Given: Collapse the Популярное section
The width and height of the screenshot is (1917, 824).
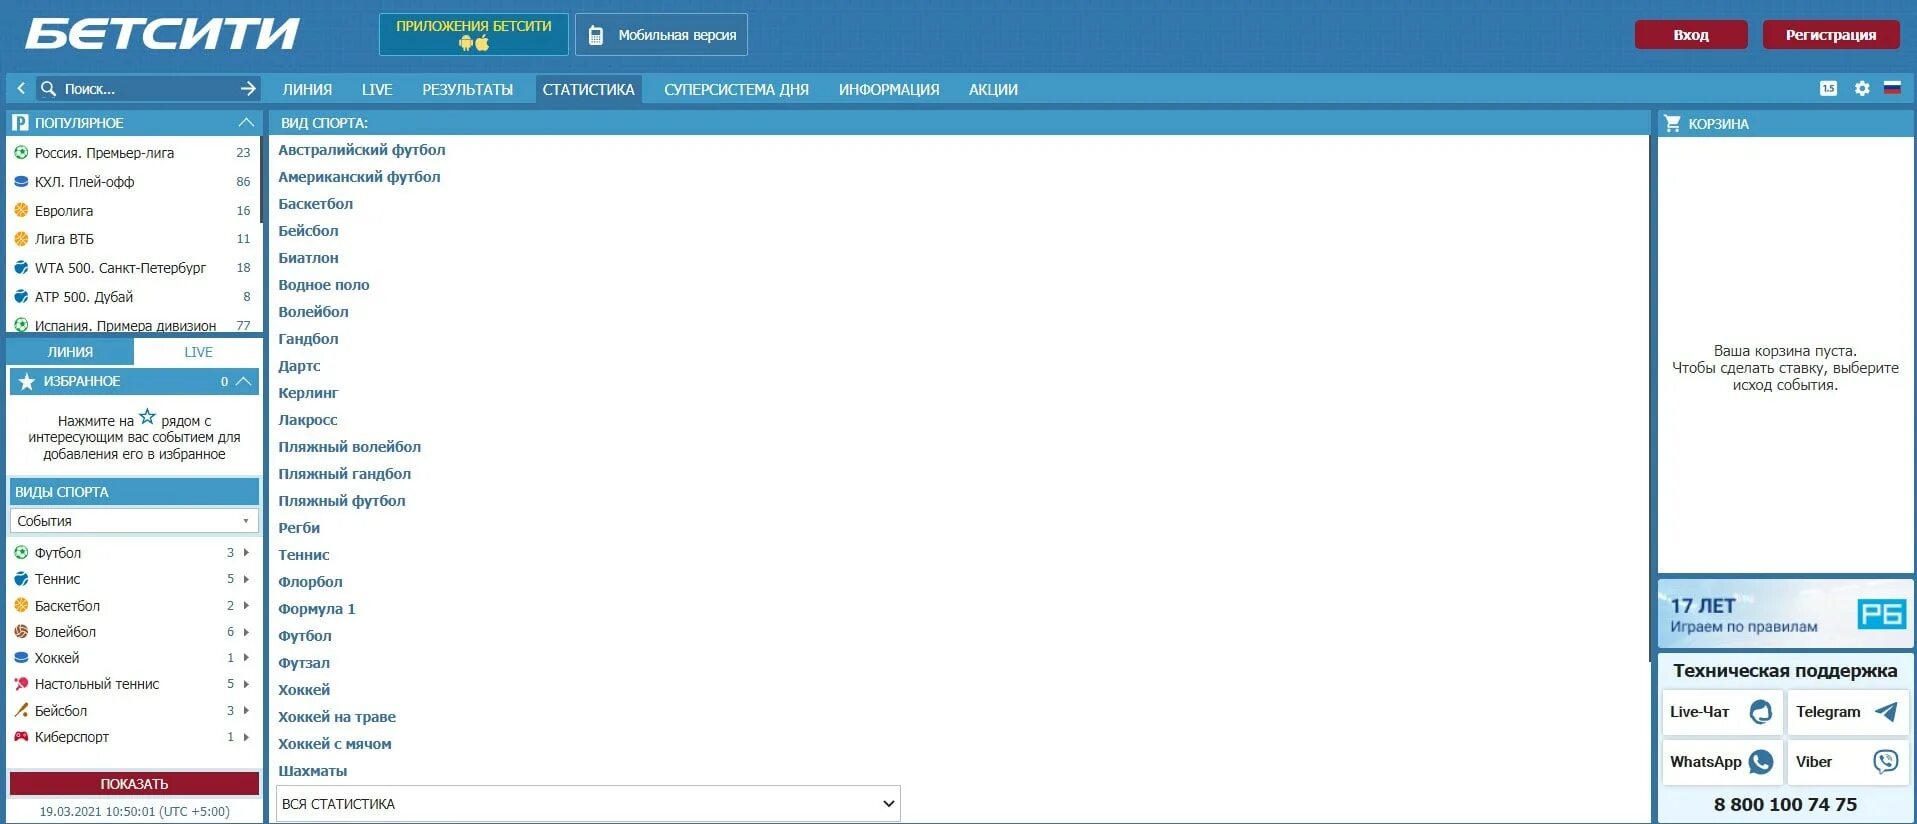Looking at the screenshot, I should click(x=246, y=122).
